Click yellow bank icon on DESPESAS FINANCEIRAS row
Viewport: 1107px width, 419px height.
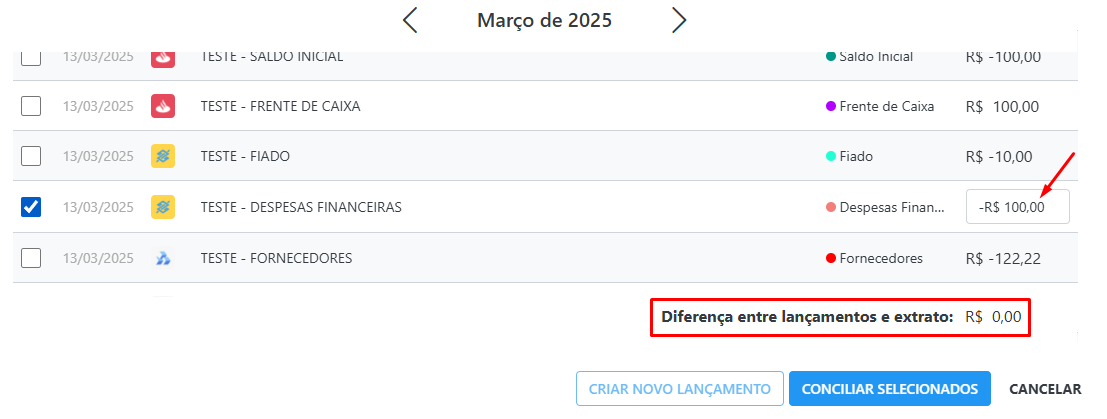[x=163, y=207]
